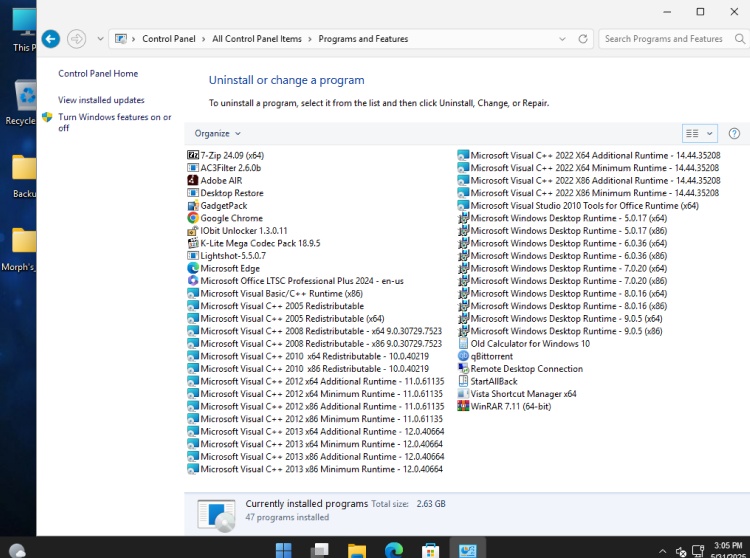The image size is (750, 558).
Task: Select Microsoft Windows Desktop Runtime - 5.0.17 (x64)
Action: (562, 218)
